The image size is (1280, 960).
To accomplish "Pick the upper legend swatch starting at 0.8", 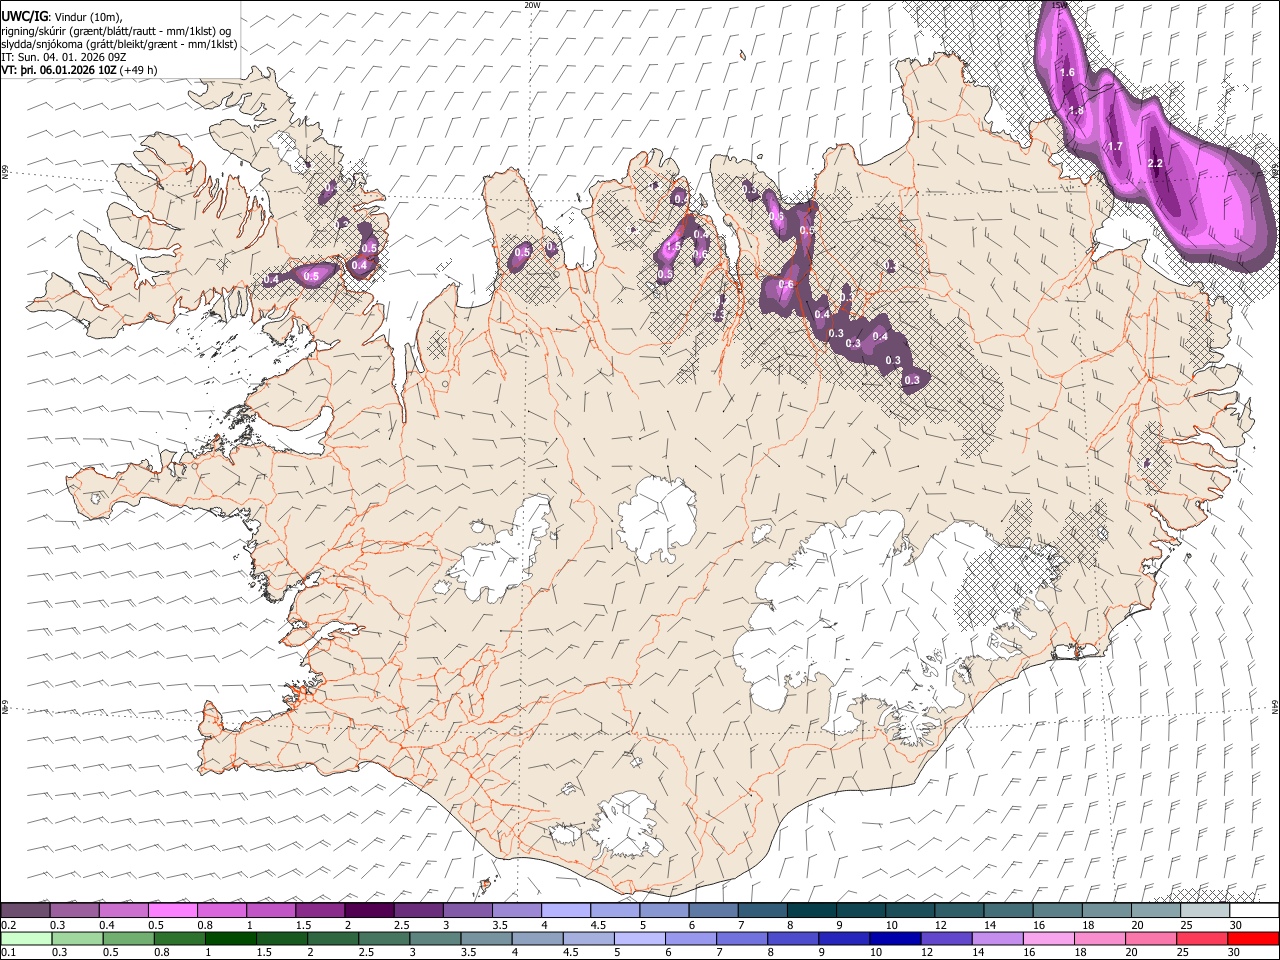I will pos(221,910).
